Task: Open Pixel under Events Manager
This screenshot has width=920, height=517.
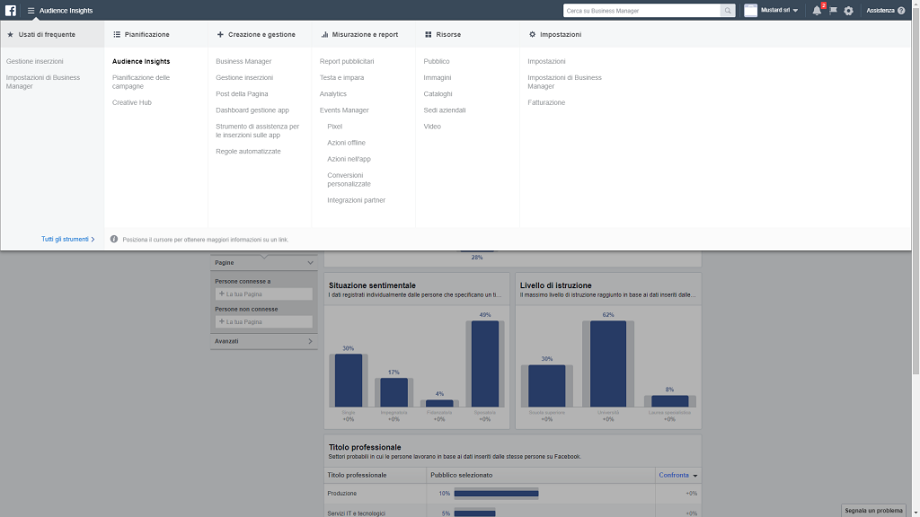Action: click(334, 126)
